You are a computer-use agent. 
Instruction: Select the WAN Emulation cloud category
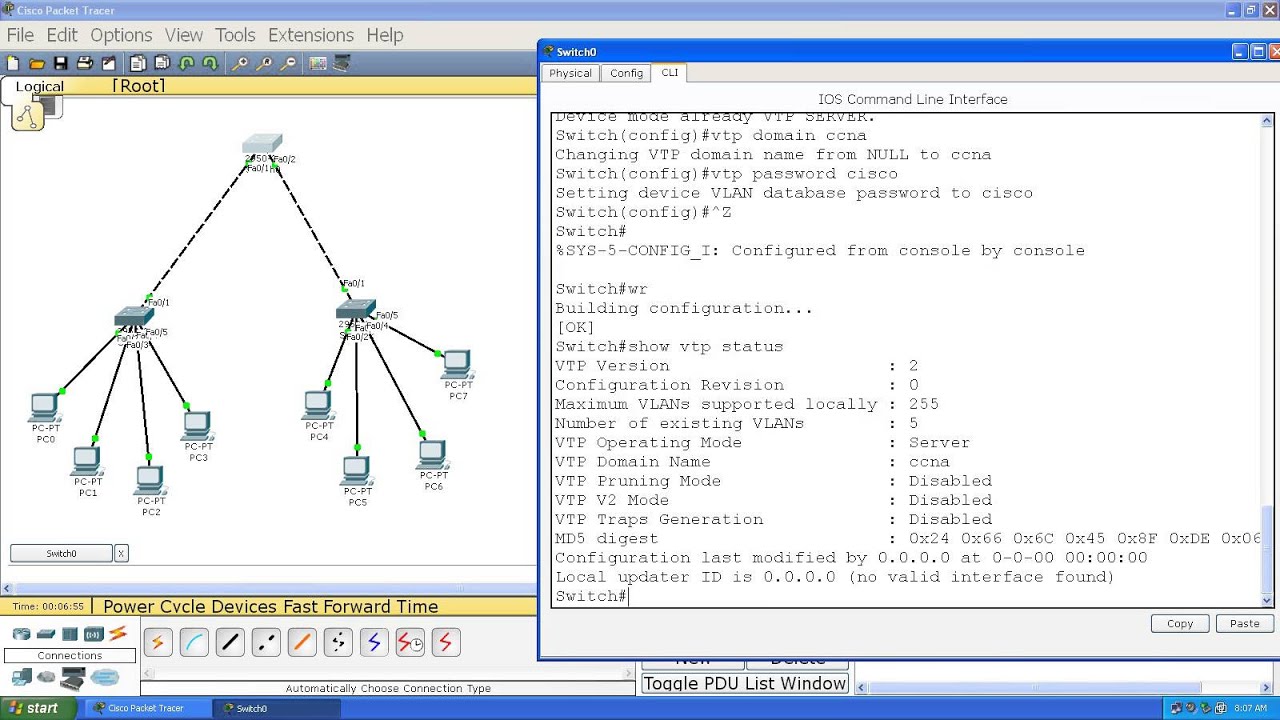click(x=46, y=678)
